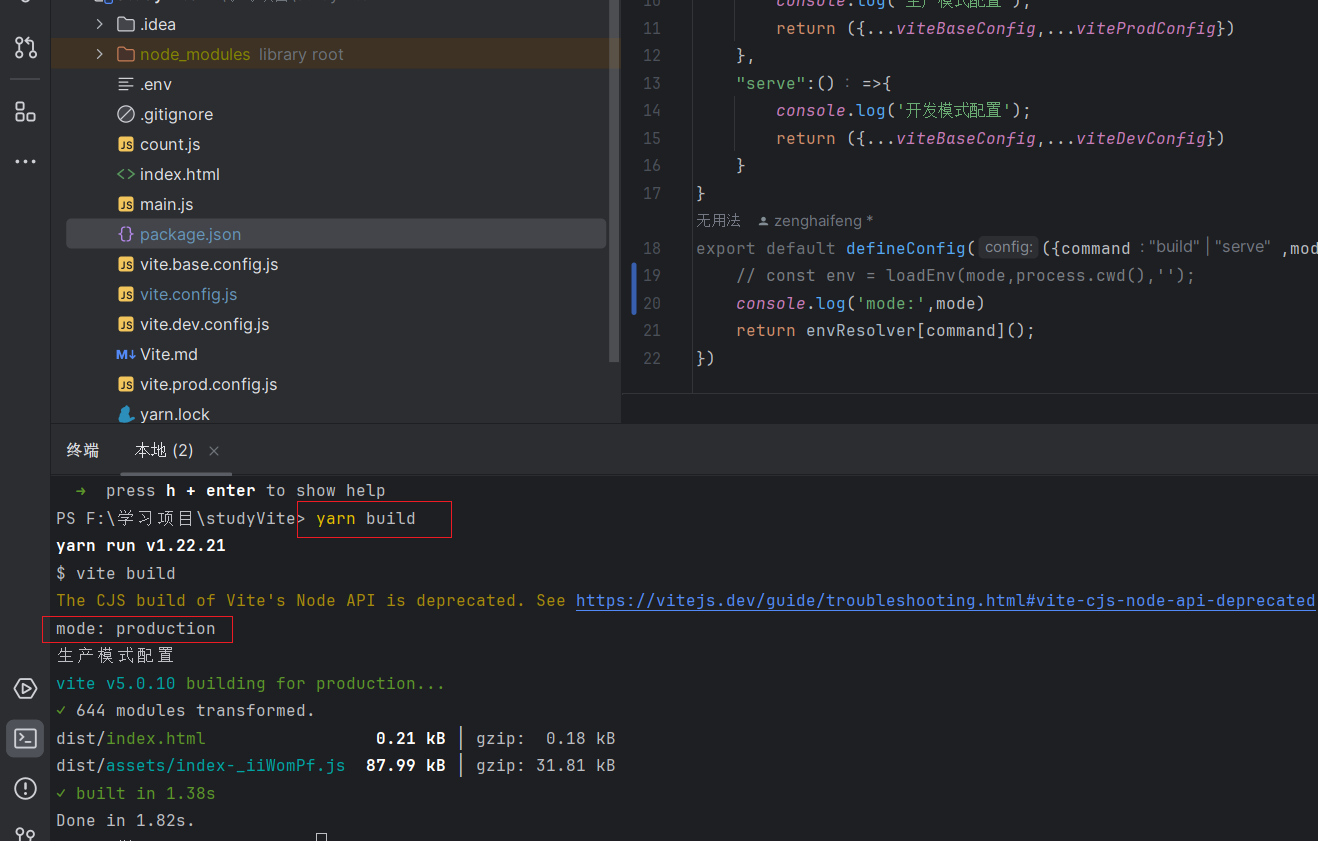Click the 'mode: production' terminal output
Viewport: 1318px width, 841px height.
point(136,628)
